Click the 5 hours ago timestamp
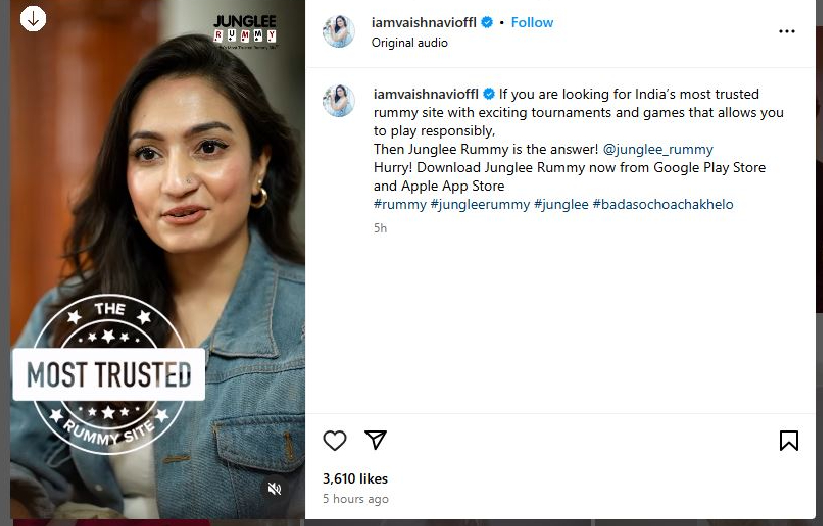The height and width of the screenshot is (526, 823). [x=356, y=499]
